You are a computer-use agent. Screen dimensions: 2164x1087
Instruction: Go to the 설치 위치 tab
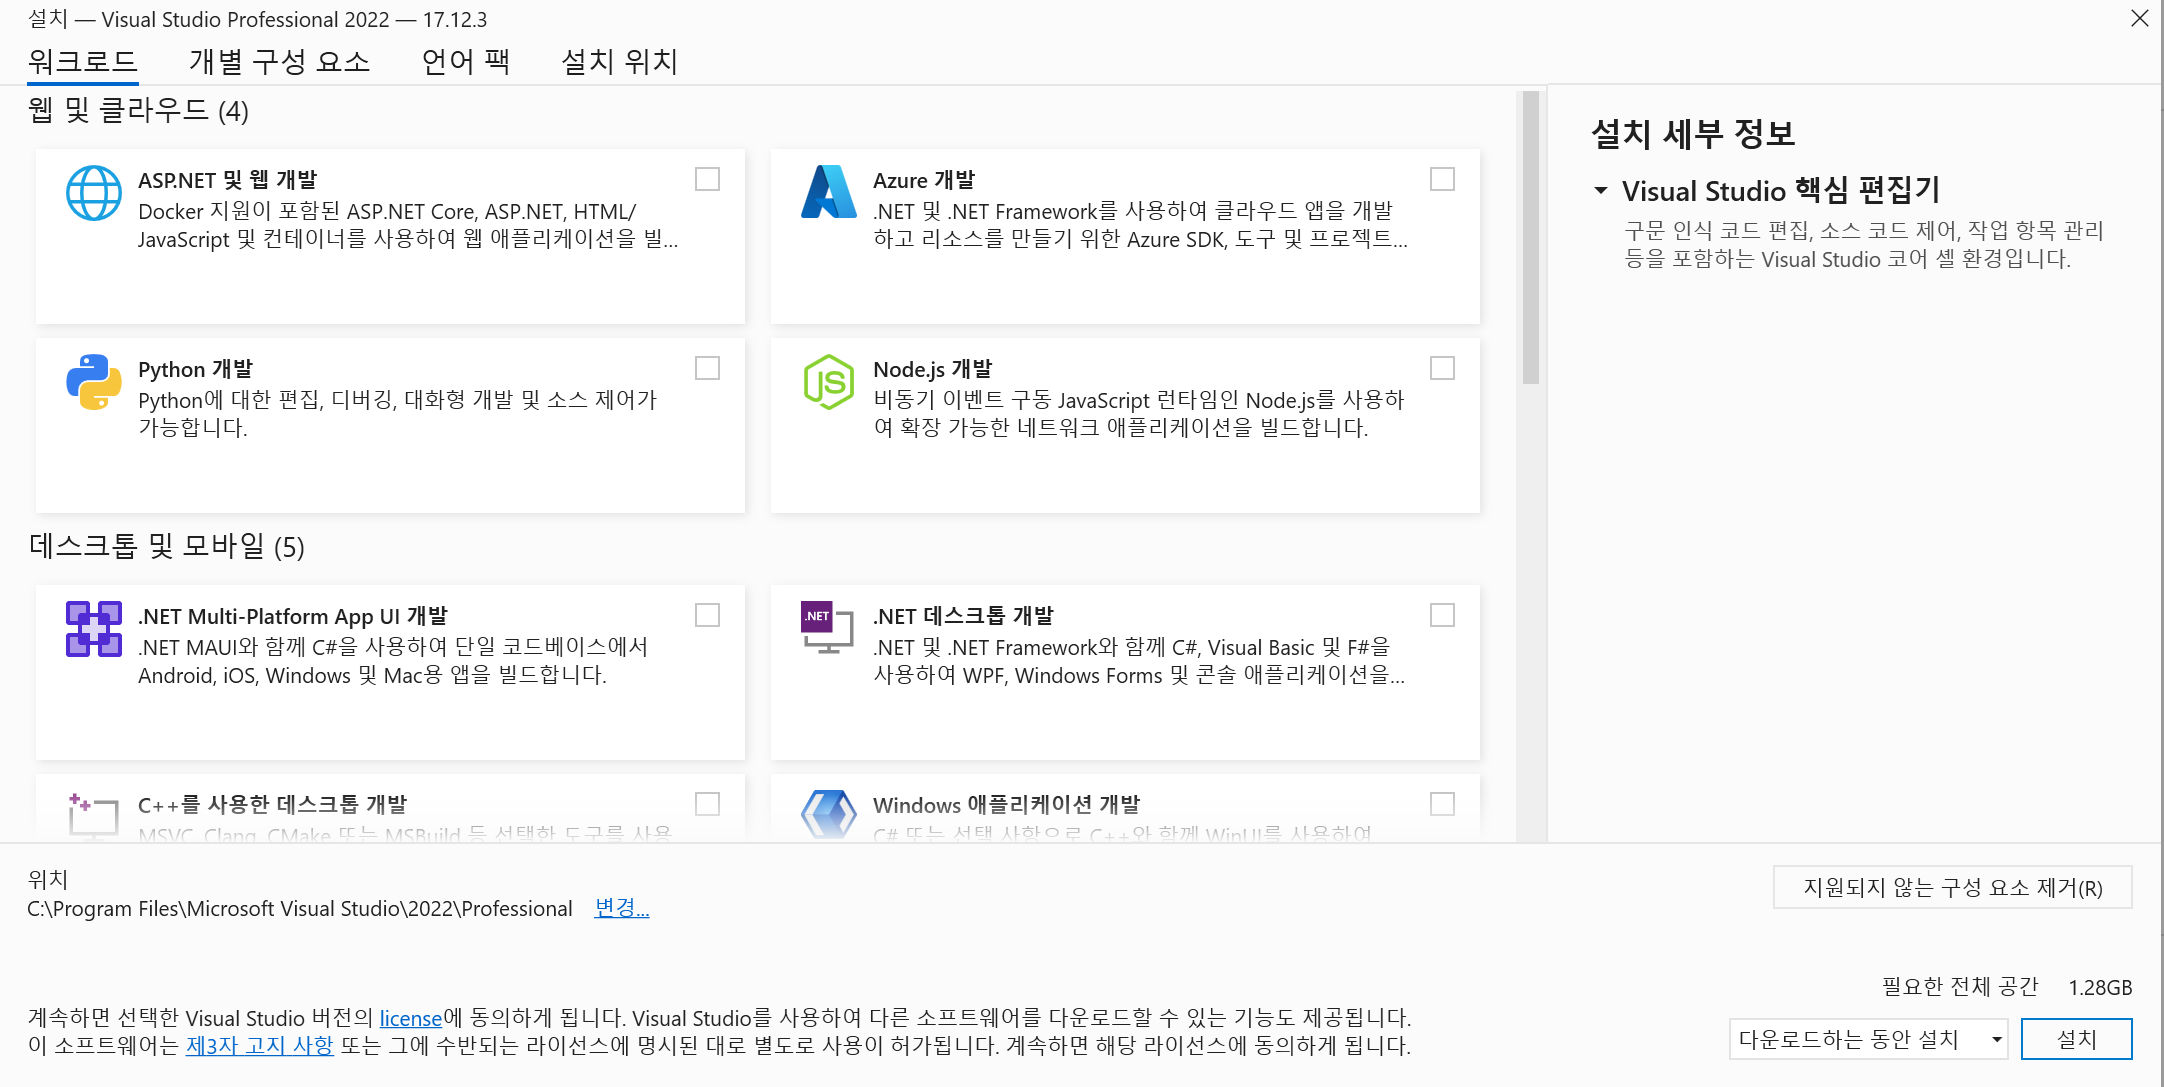(x=620, y=62)
